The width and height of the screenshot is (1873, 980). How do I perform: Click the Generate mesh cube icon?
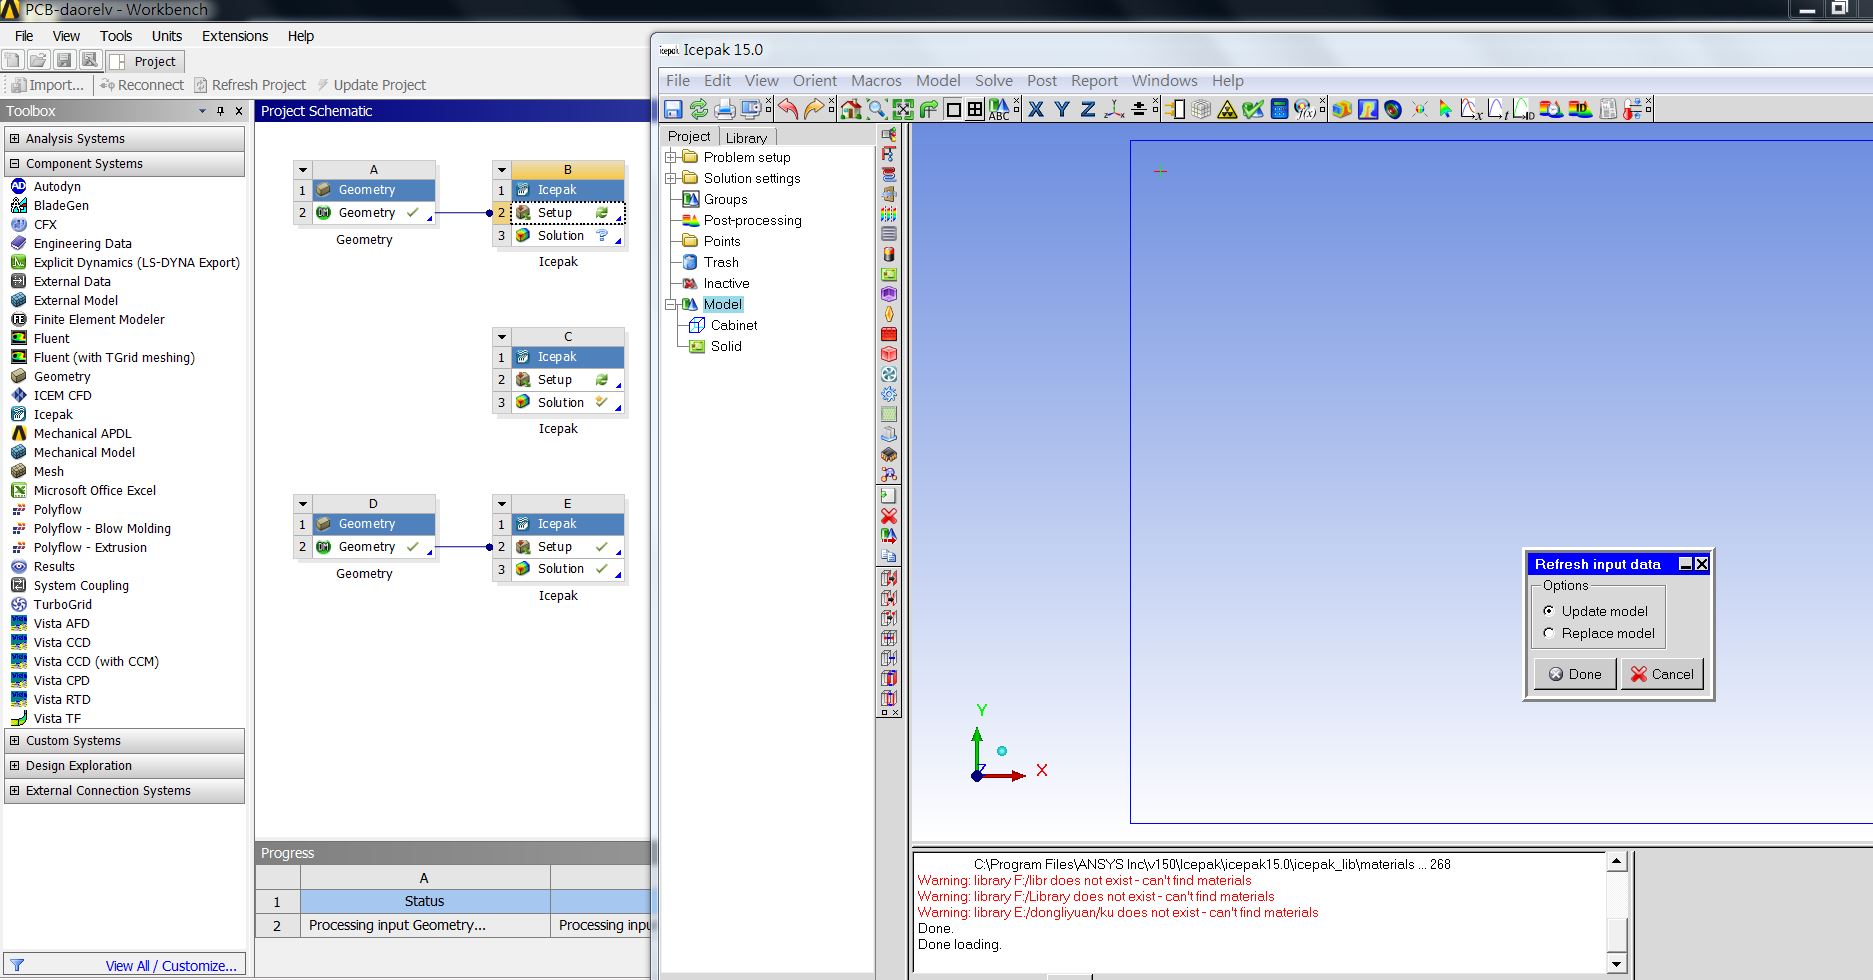point(1201,109)
